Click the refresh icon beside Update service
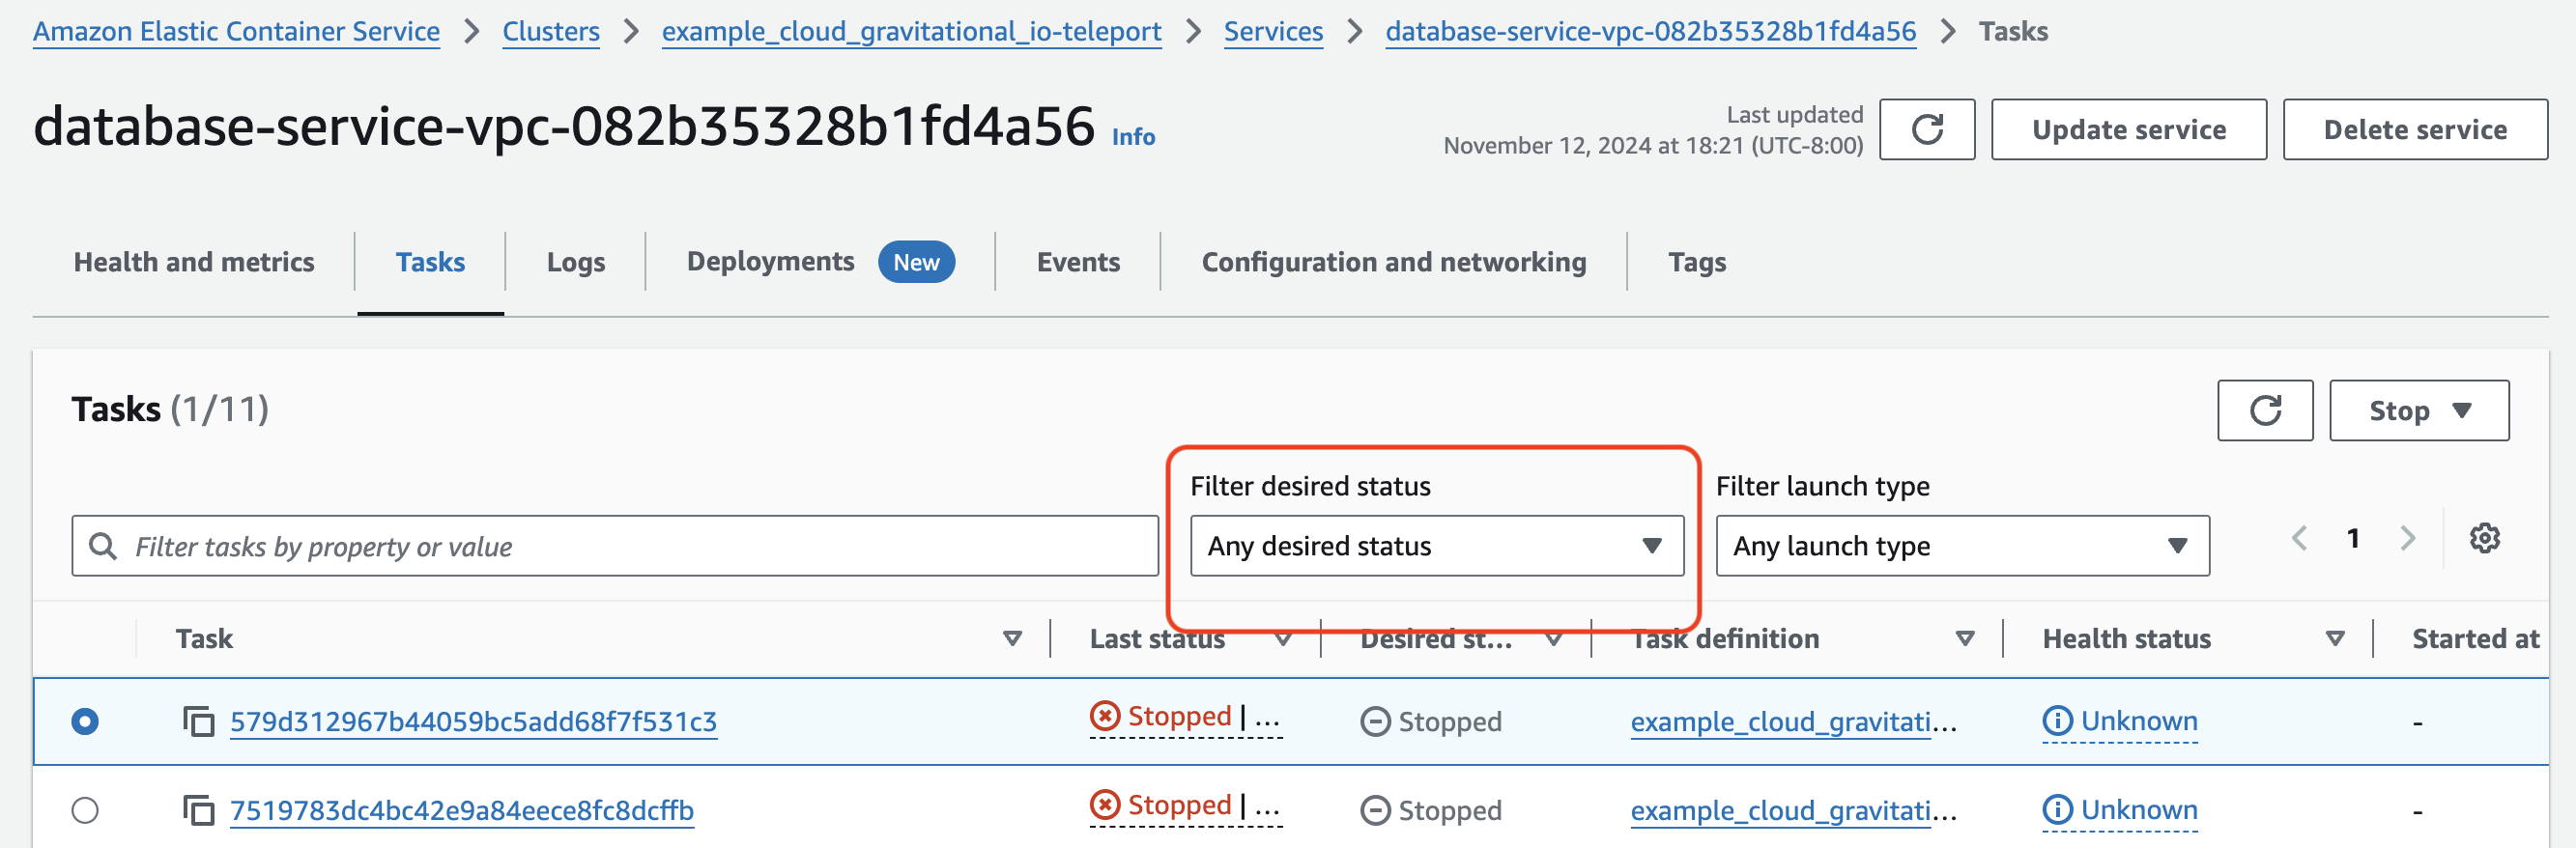 1926,130
